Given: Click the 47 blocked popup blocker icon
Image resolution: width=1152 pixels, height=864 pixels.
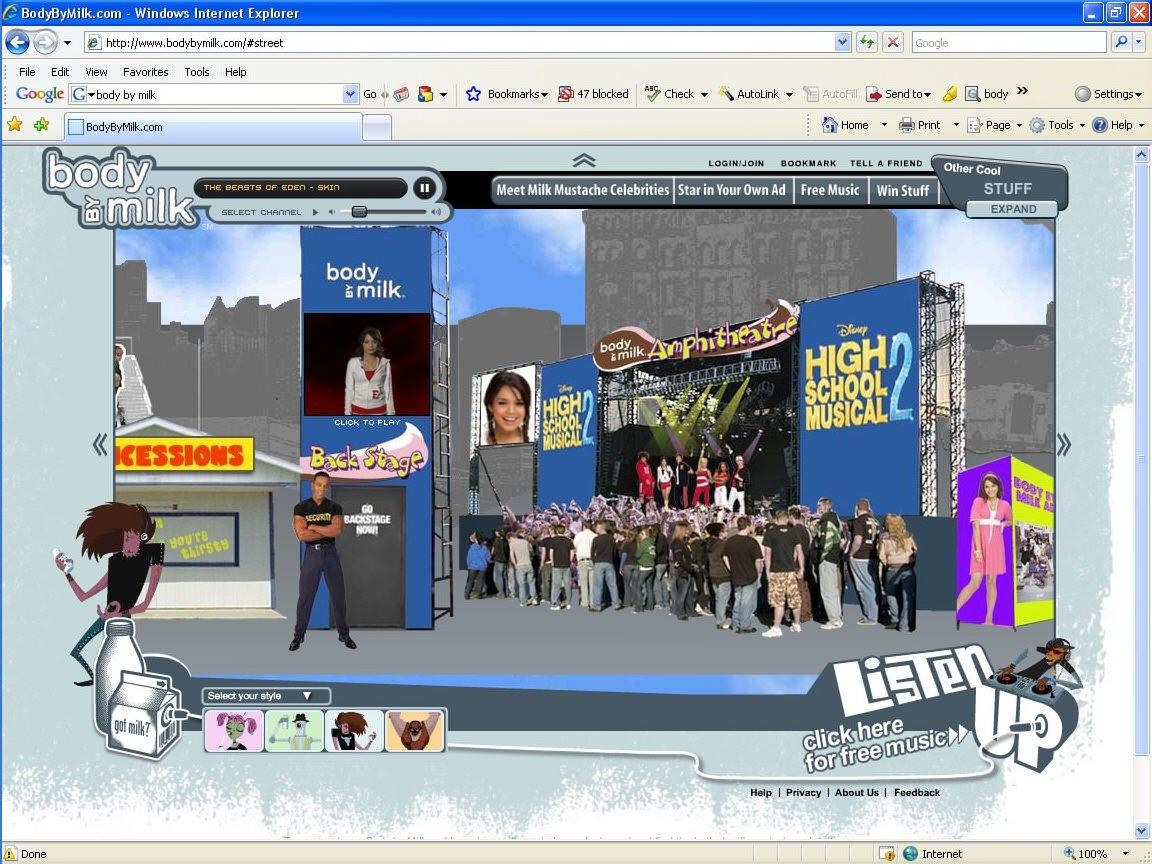Looking at the screenshot, I should tap(593, 94).
